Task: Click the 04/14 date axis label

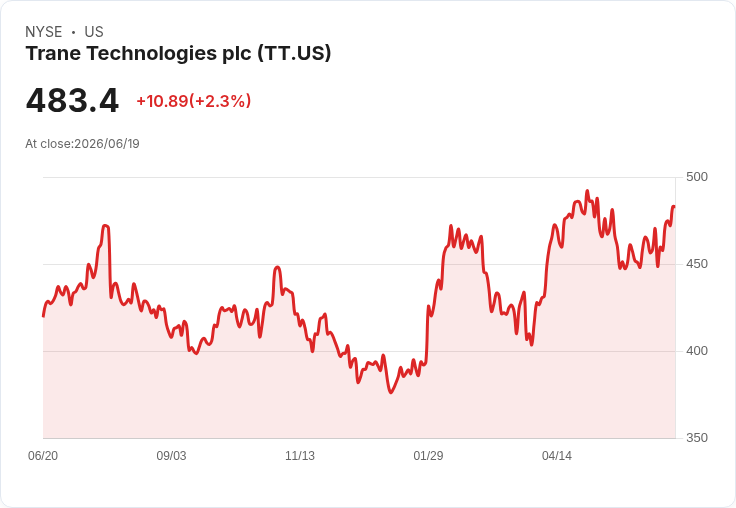Action: [x=557, y=455]
